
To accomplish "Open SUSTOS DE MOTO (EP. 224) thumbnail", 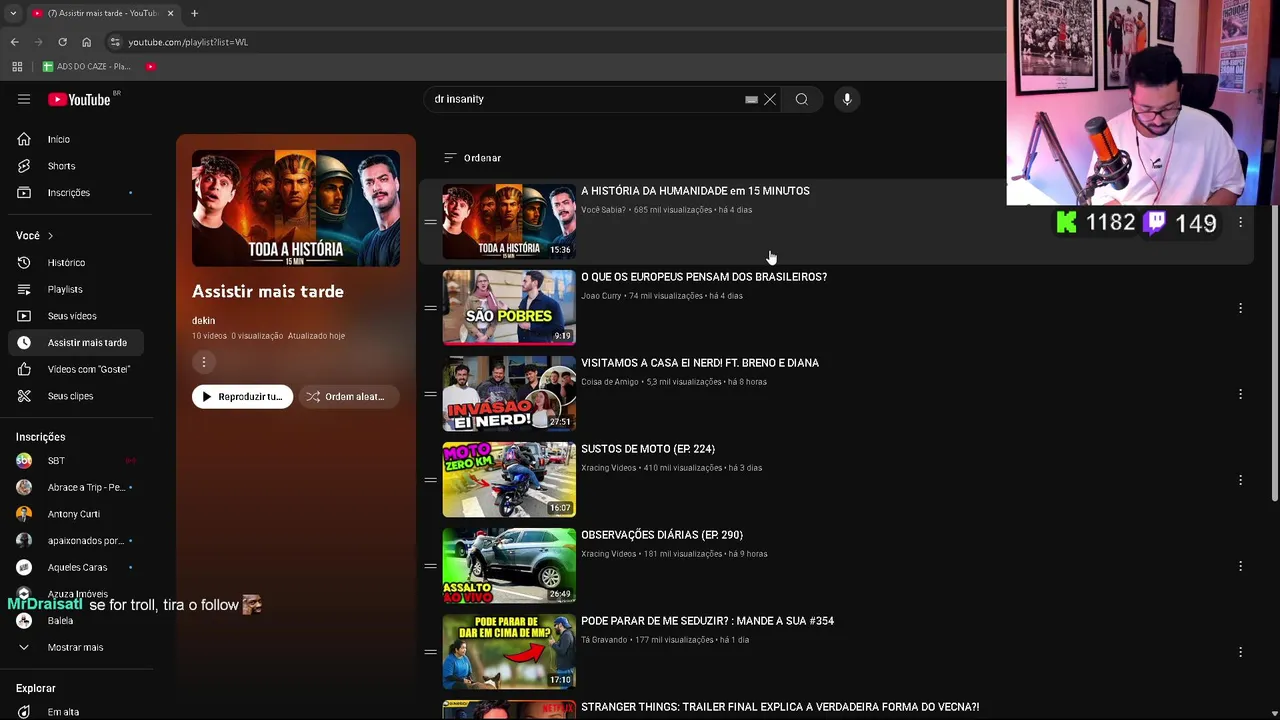I will click(x=509, y=480).
